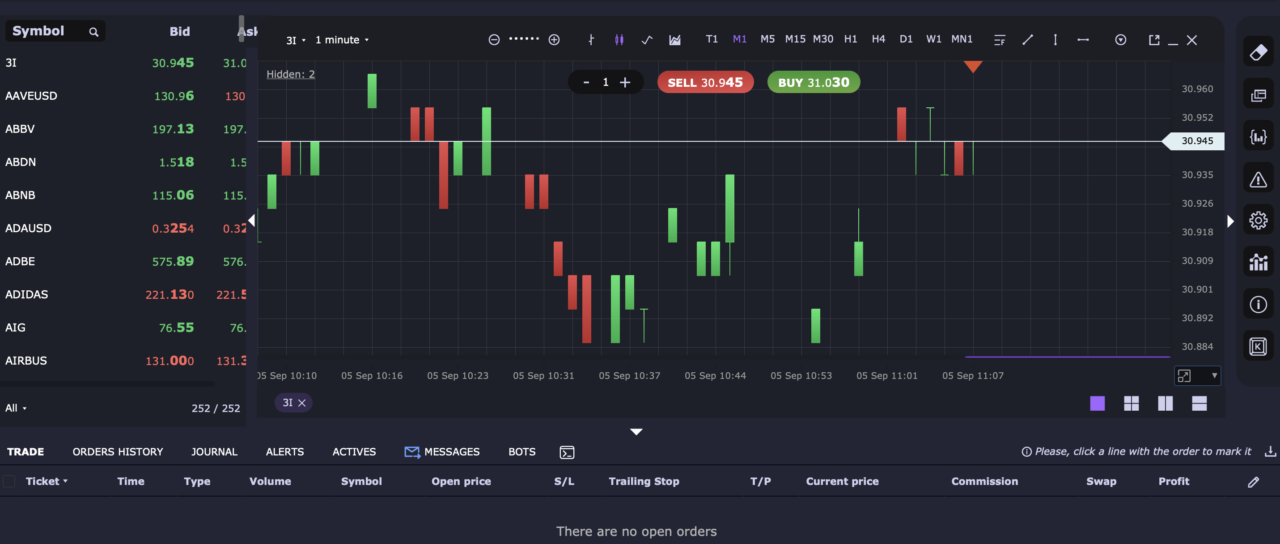Switch to the area chart type icon
Screen dimensions: 1280x544
675,40
